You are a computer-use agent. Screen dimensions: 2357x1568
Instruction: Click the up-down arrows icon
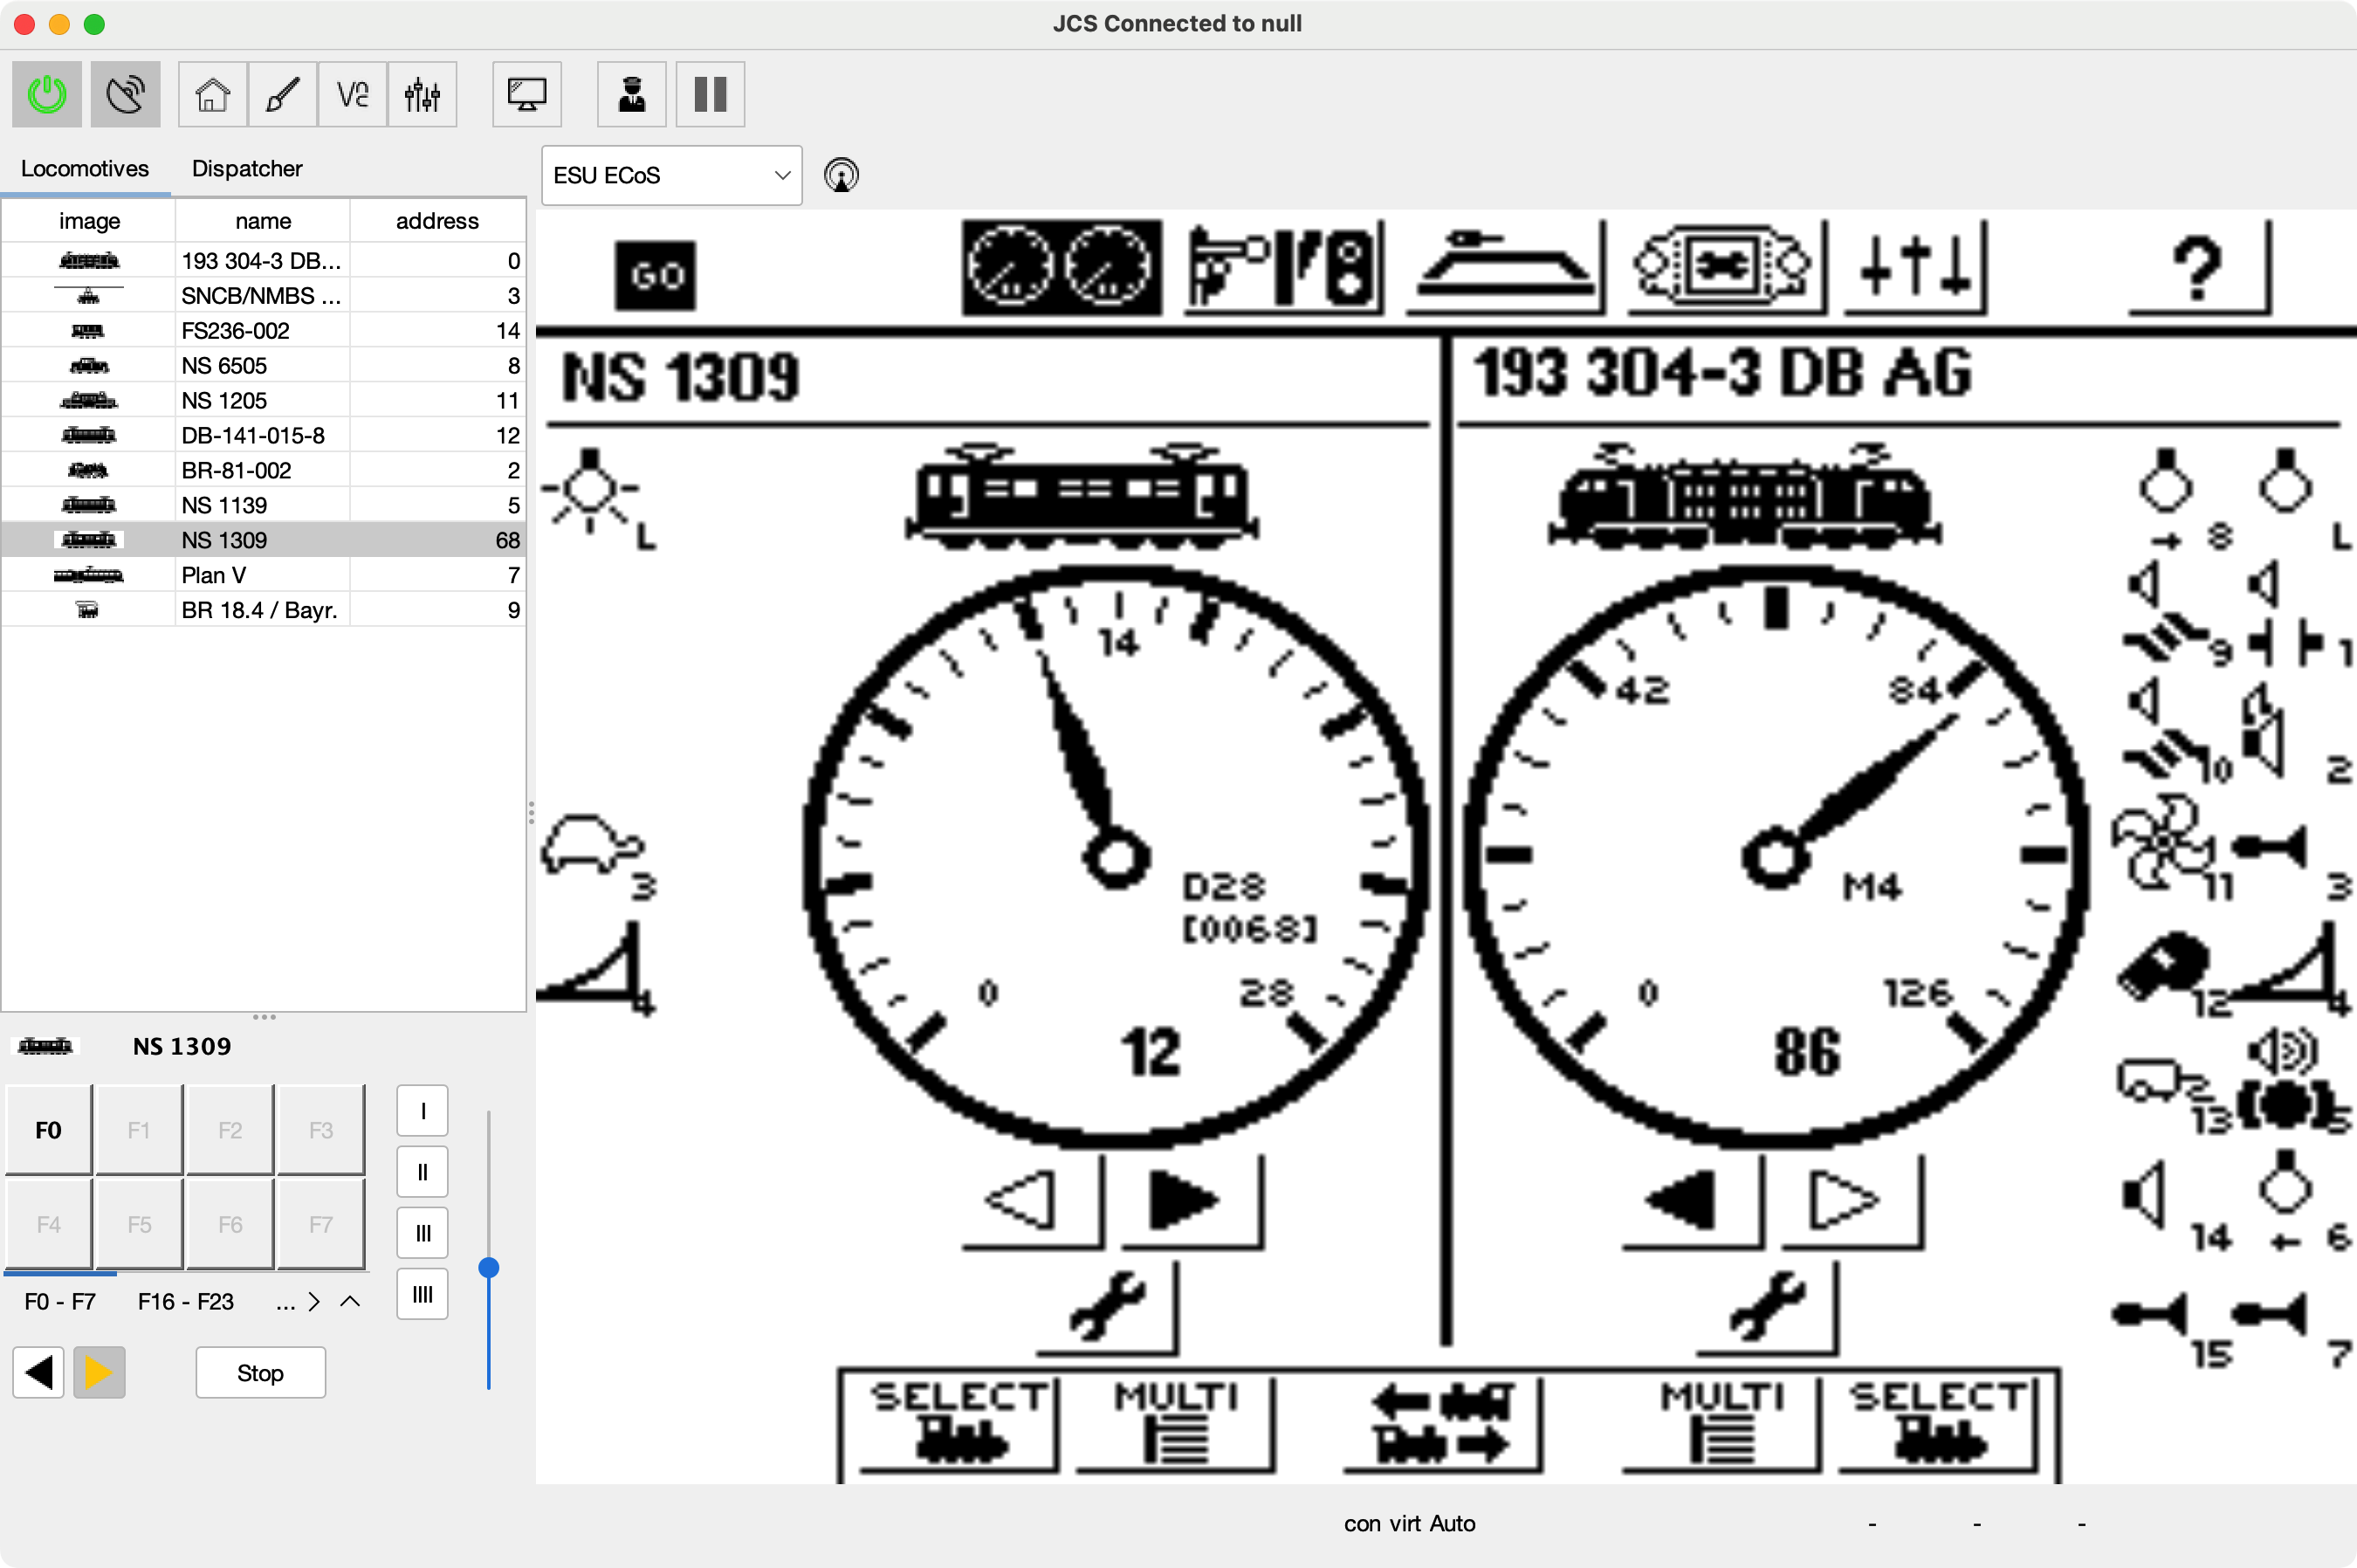[x=1915, y=267]
